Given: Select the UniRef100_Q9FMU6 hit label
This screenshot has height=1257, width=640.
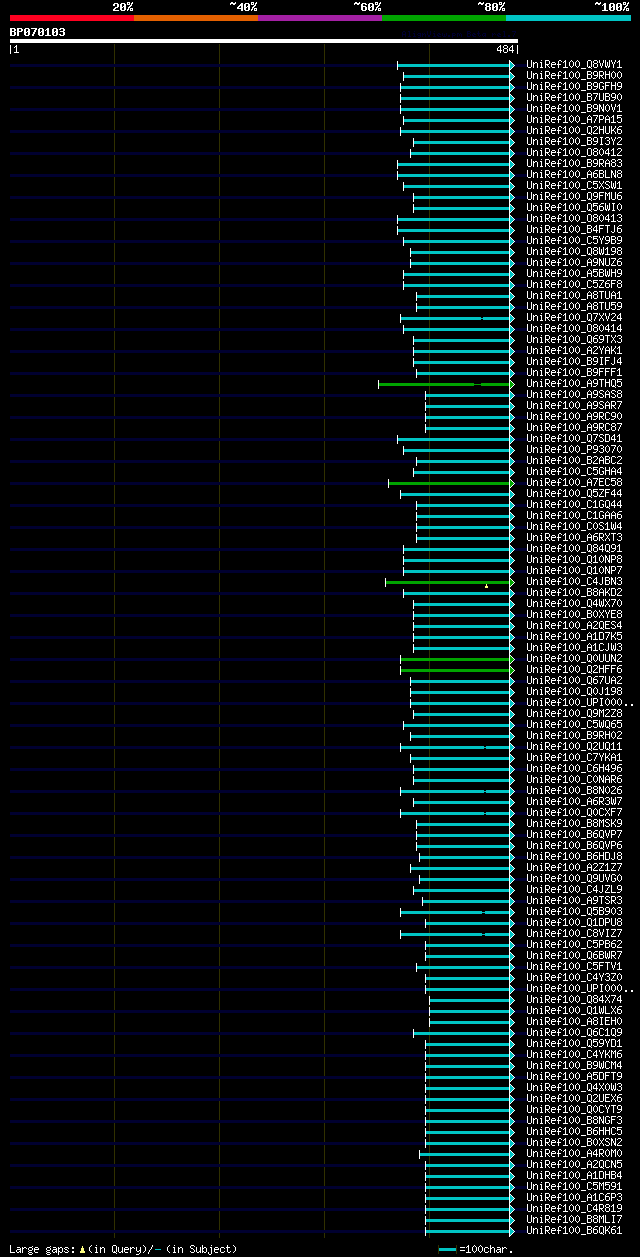Looking at the screenshot, I should (574, 196).
